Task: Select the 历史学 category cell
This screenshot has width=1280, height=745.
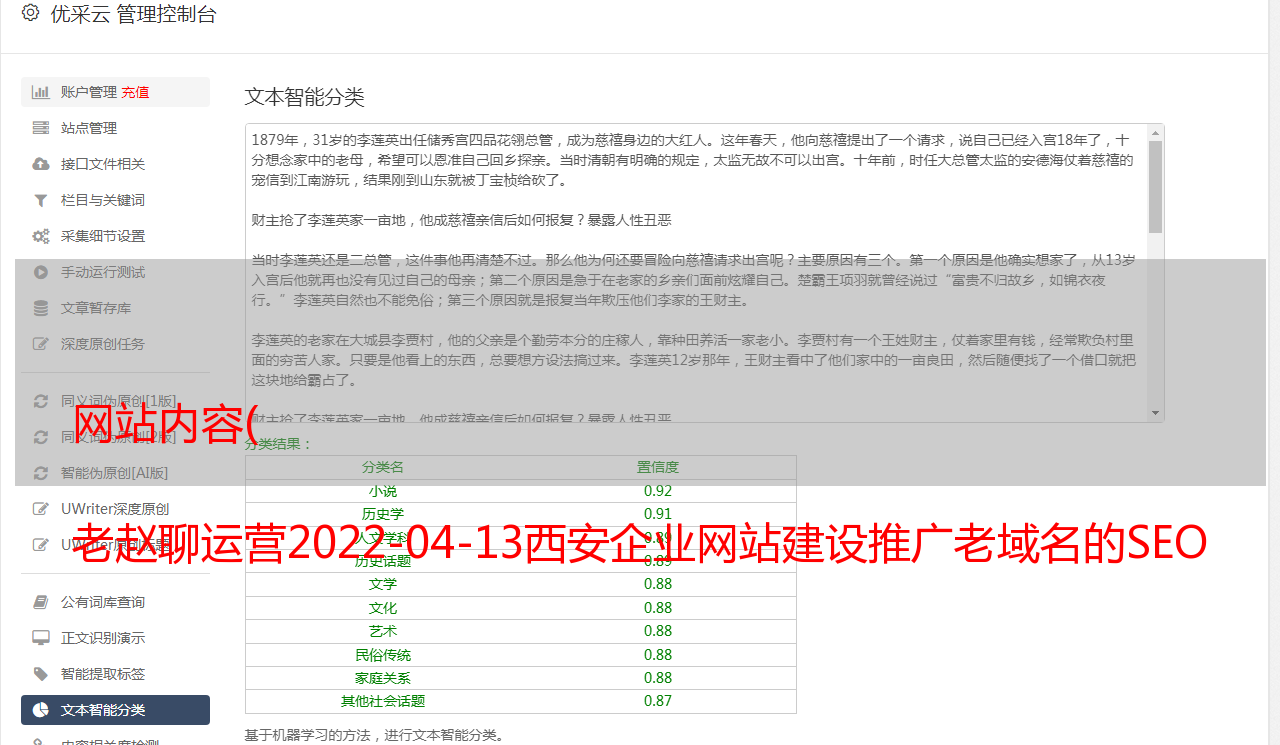Action: click(x=383, y=514)
